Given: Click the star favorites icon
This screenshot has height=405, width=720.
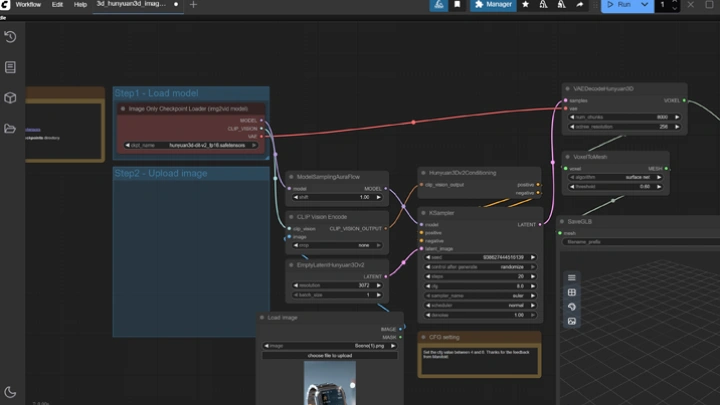Looking at the screenshot, I should point(525,5).
